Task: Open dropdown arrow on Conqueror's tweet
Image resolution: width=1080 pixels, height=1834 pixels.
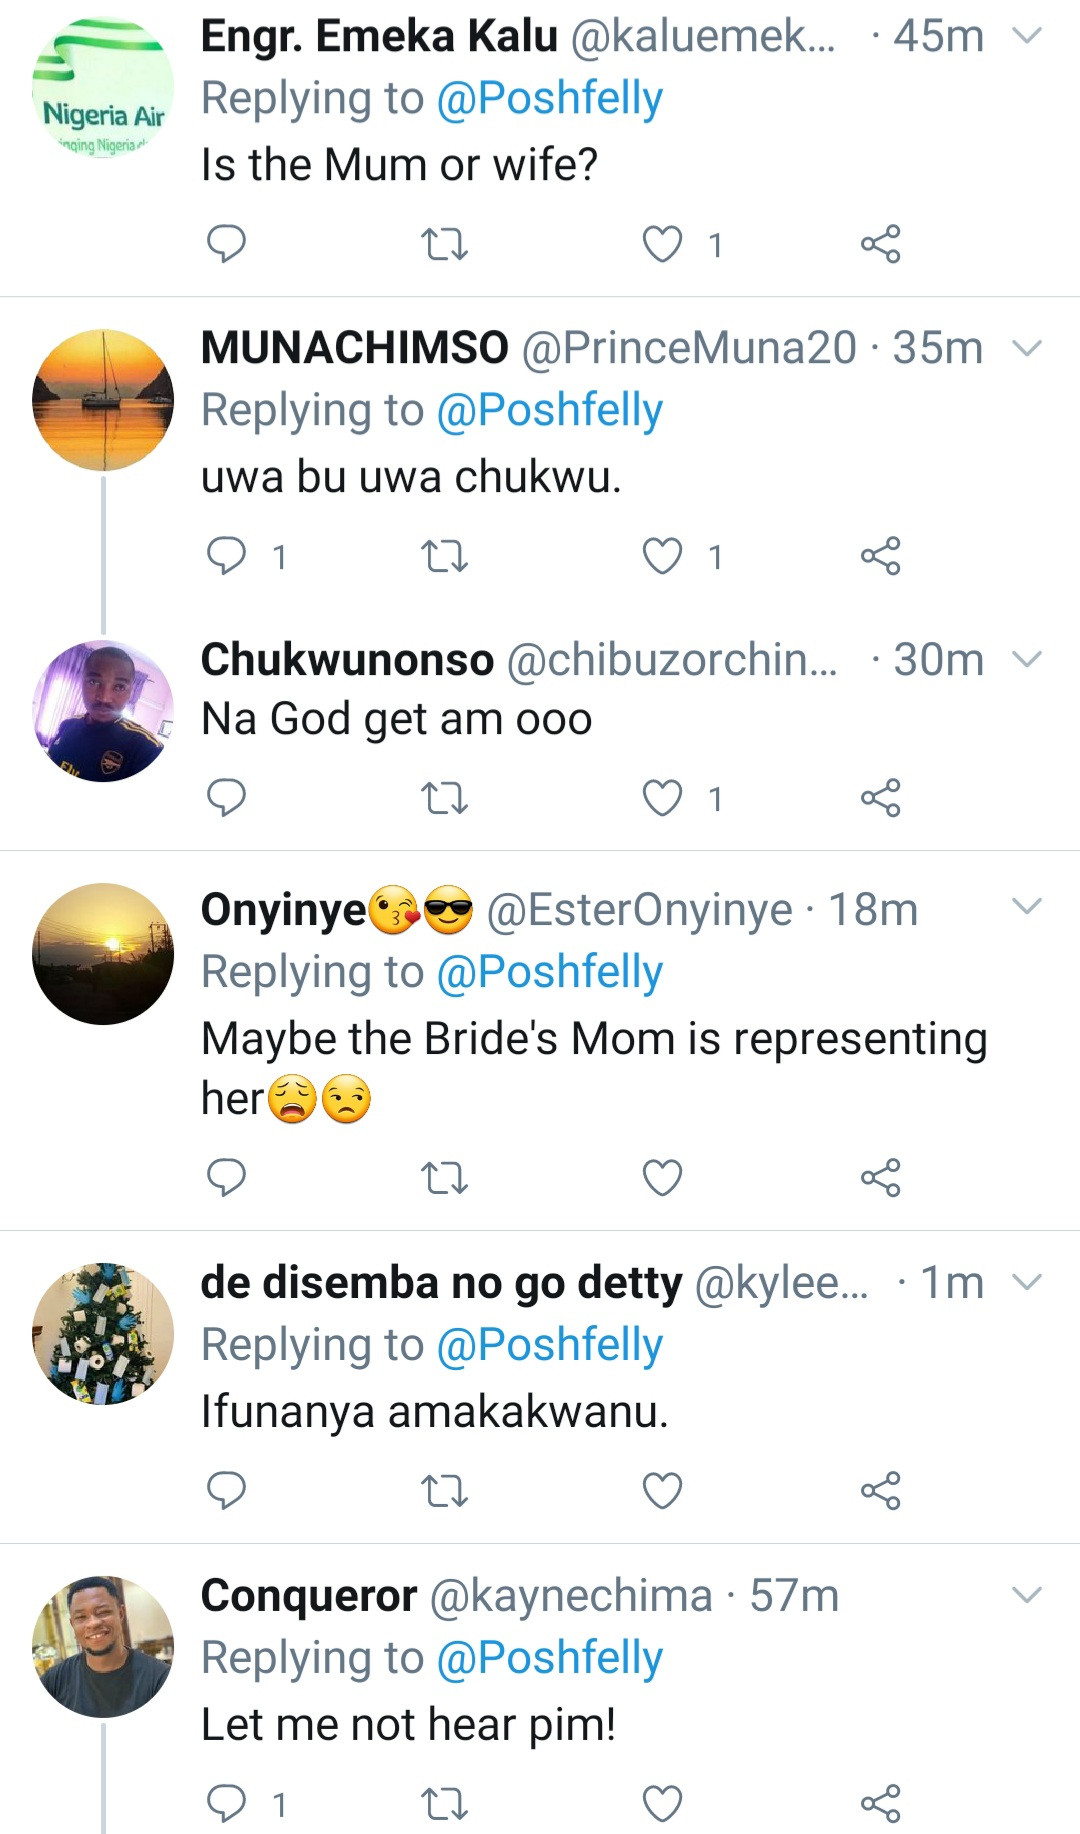Action: (x=1027, y=1595)
